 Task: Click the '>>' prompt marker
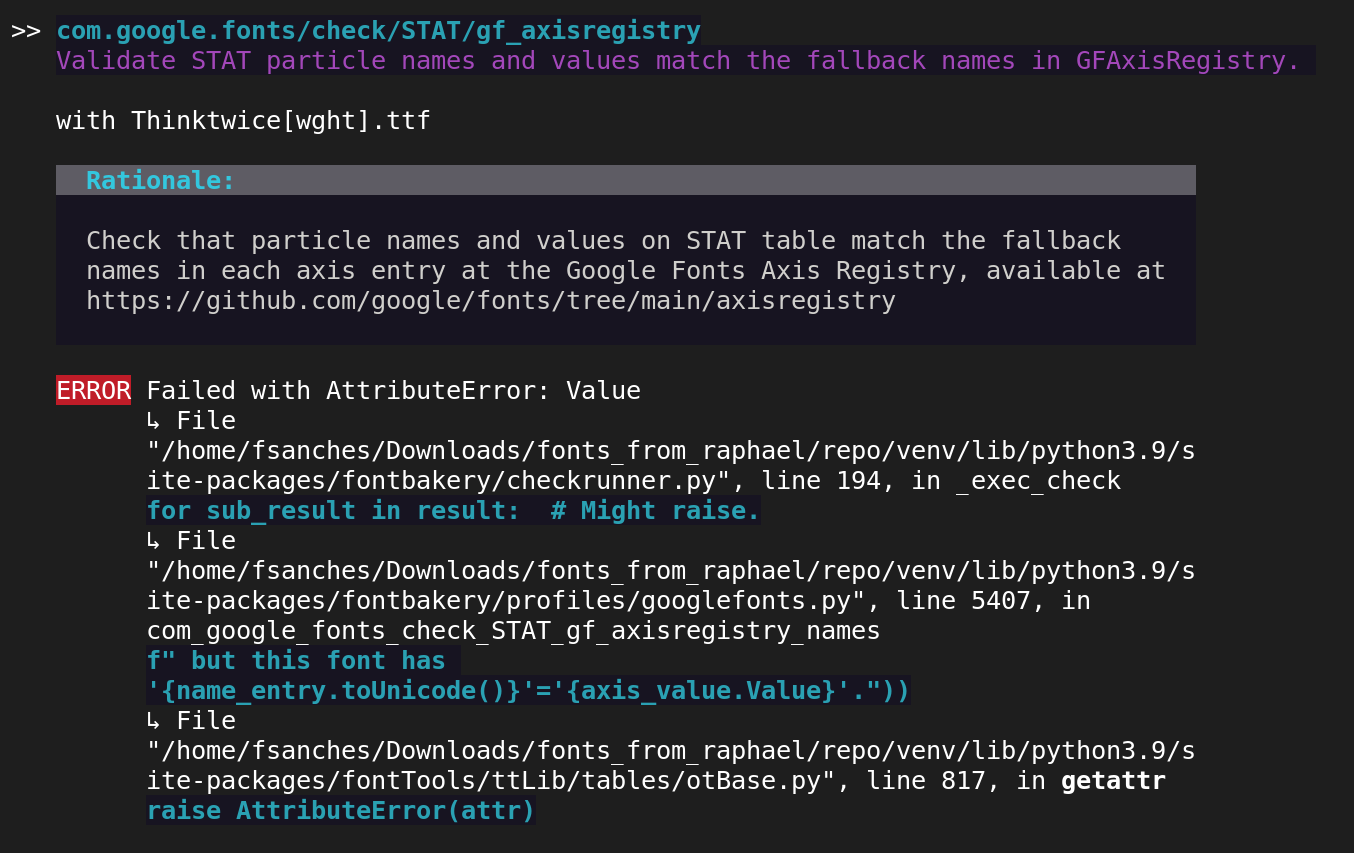click(x=29, y=30)
